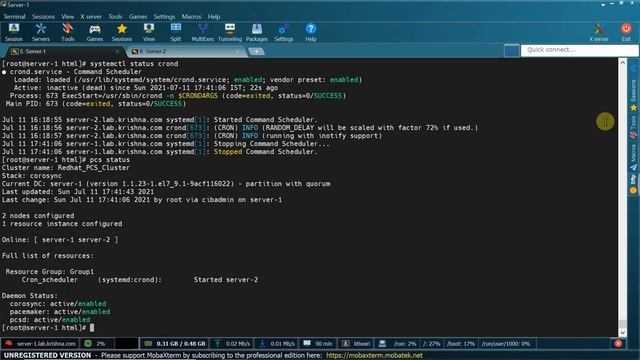640x360 pixels.
Task: Click the ktiwari user status item
Action: pyautogui.click(x=356, y=344)
